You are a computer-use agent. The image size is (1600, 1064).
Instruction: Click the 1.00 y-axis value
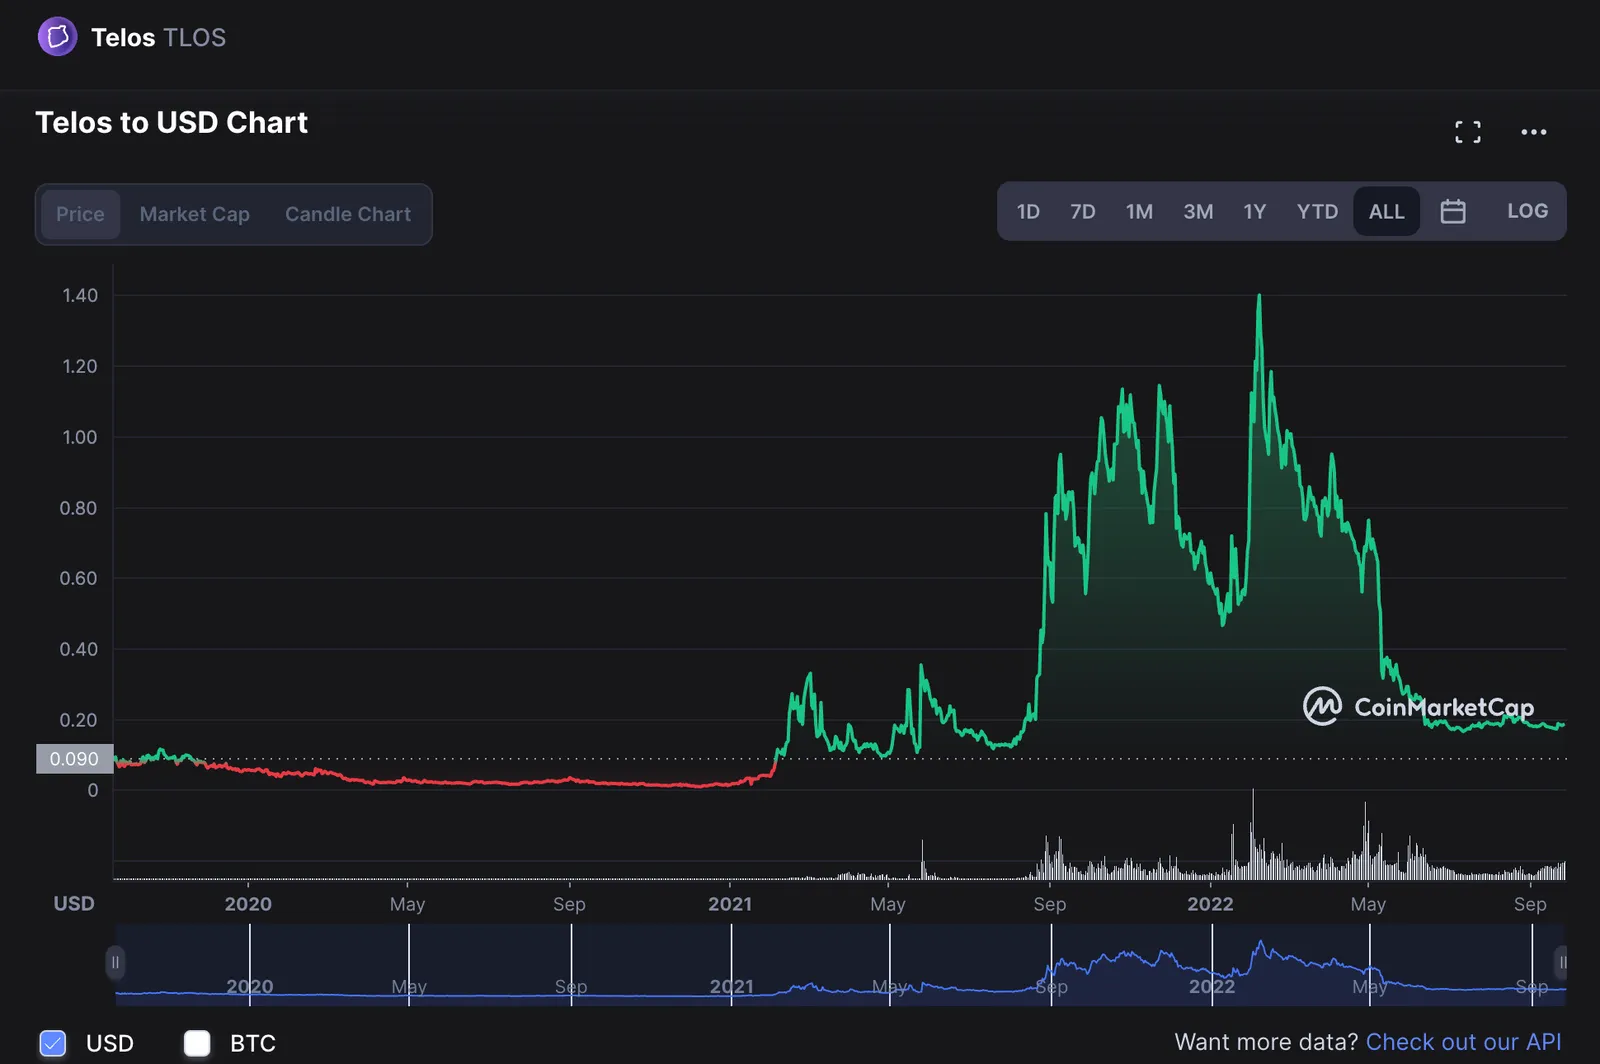pos(80,437)
